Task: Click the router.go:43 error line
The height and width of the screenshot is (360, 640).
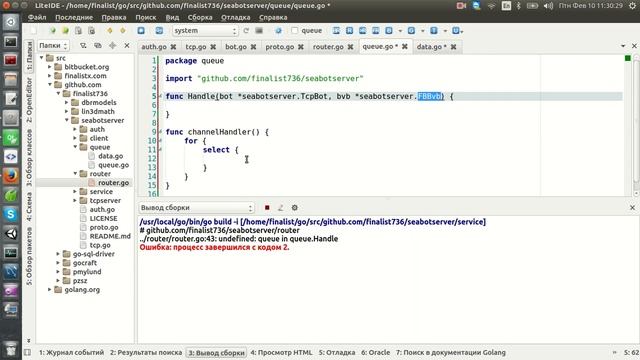Action: [239, 239]
